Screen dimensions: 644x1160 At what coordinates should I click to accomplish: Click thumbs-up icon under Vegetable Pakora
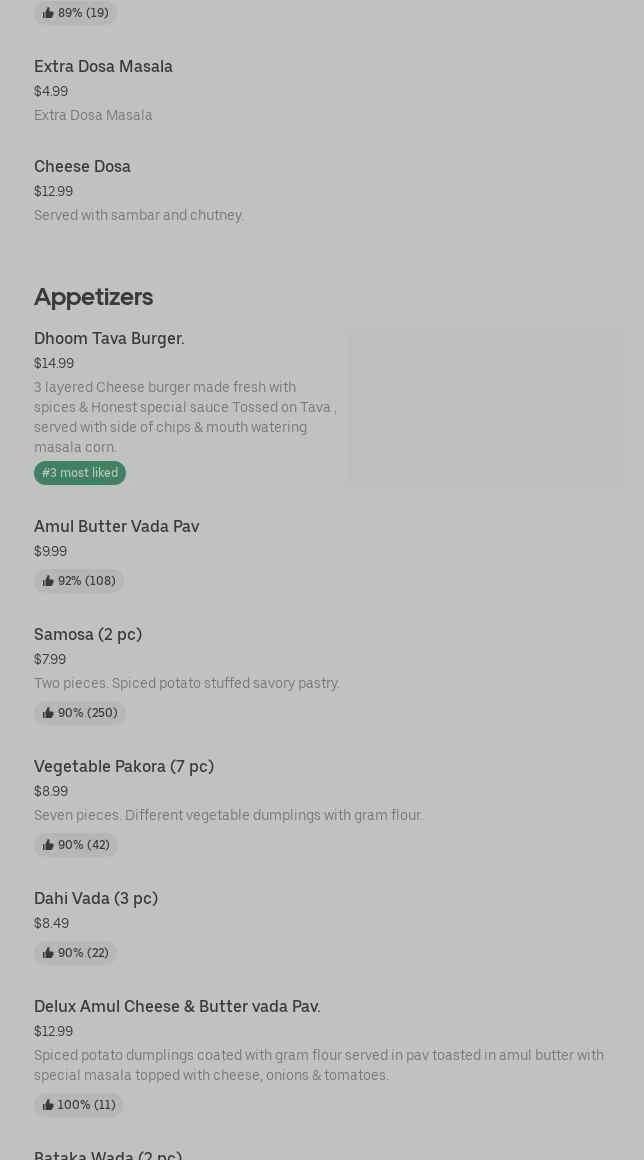(x=48, y=845)
